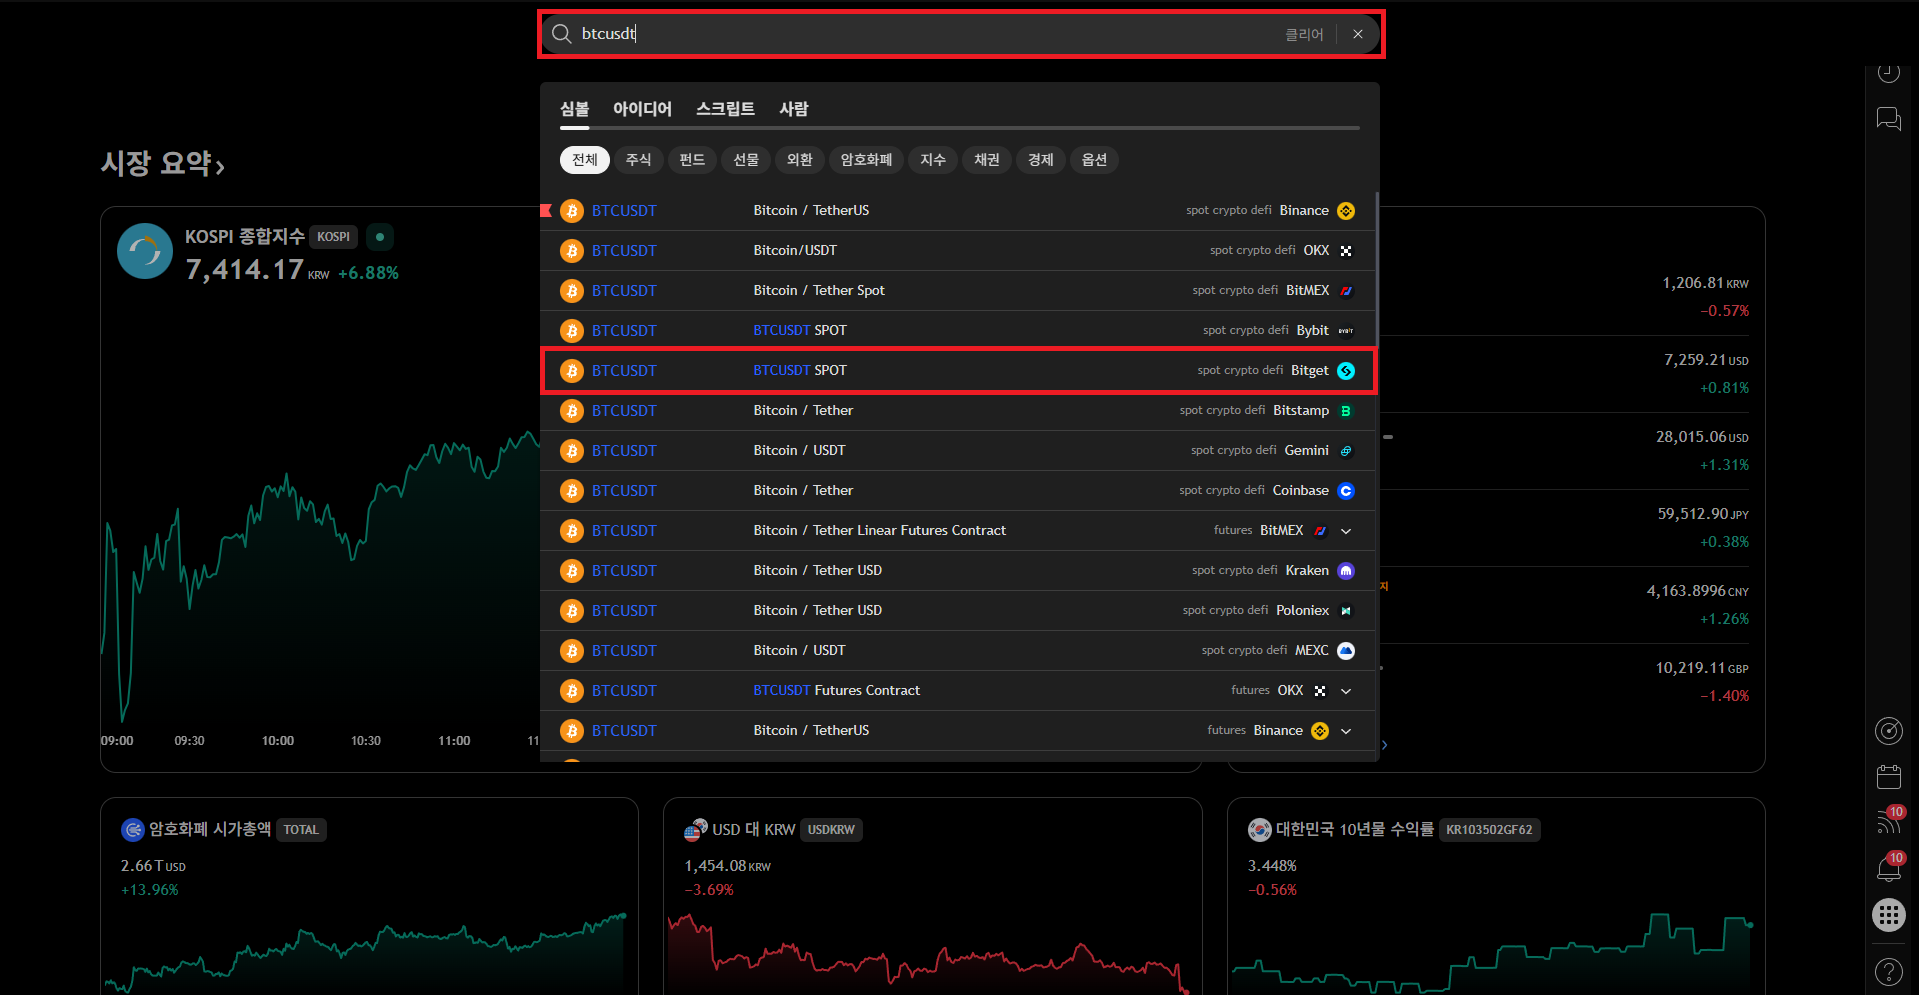The height and width of the screenshot is (995, 1919).
Task: Click the Kraken logo icon
Action: pos(1346,571)
